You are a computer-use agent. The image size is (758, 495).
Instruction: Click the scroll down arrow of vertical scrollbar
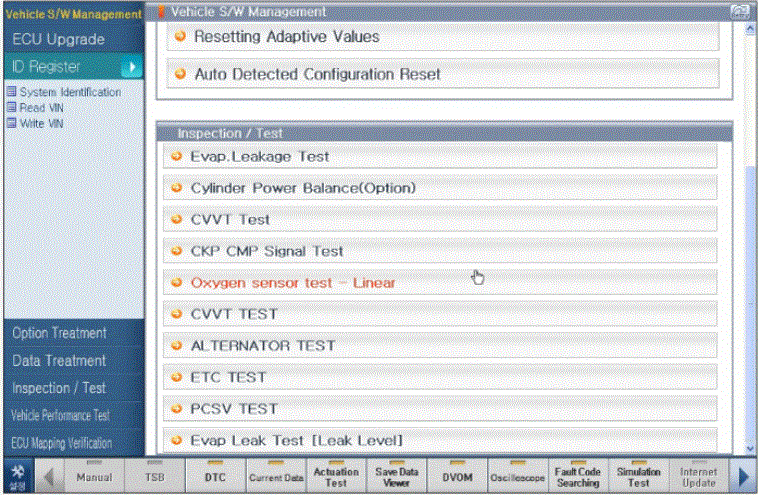tap(750, 448)
